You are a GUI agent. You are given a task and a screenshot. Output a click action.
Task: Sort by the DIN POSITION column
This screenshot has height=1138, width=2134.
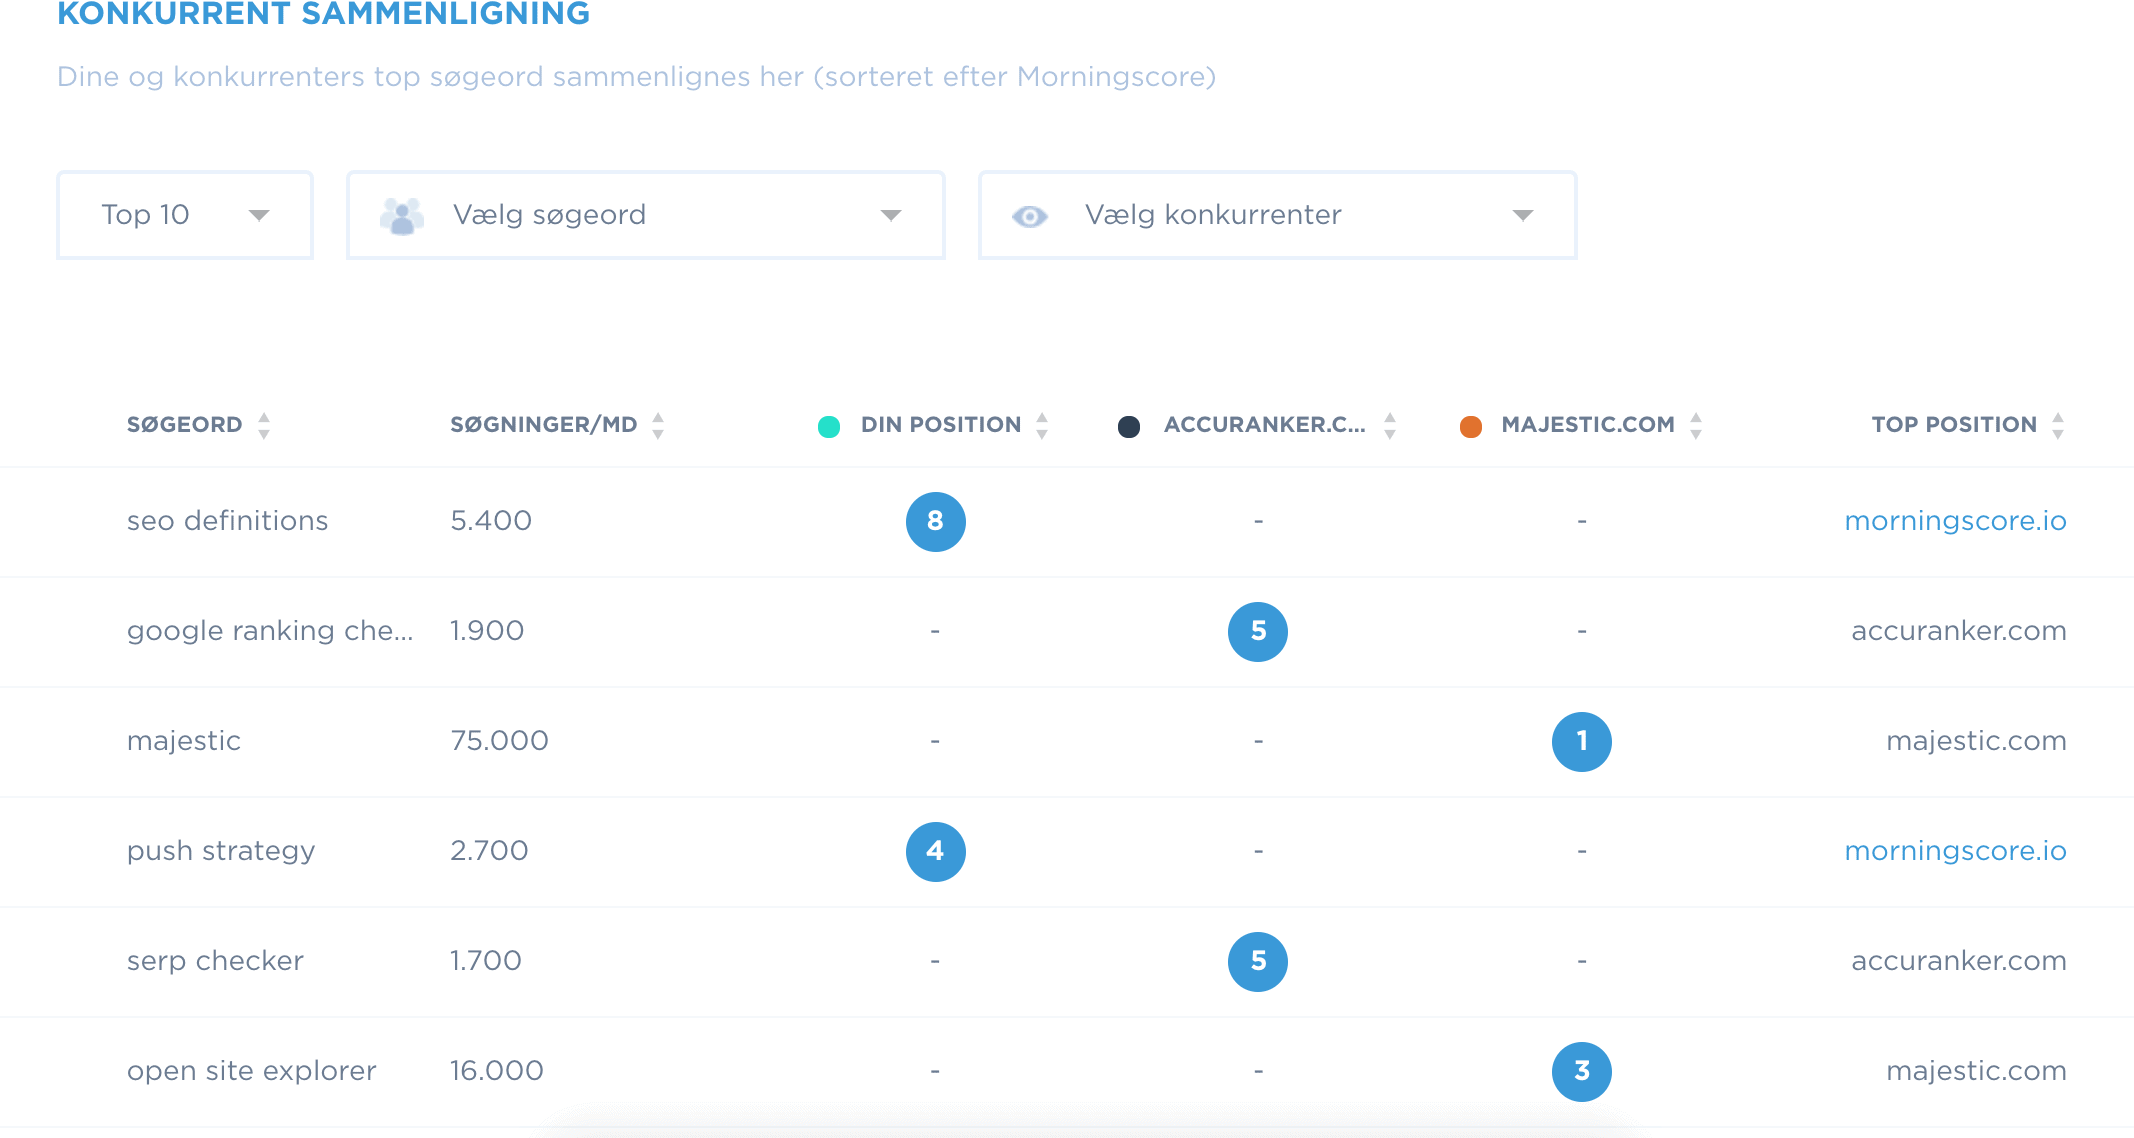(1042, 426)
